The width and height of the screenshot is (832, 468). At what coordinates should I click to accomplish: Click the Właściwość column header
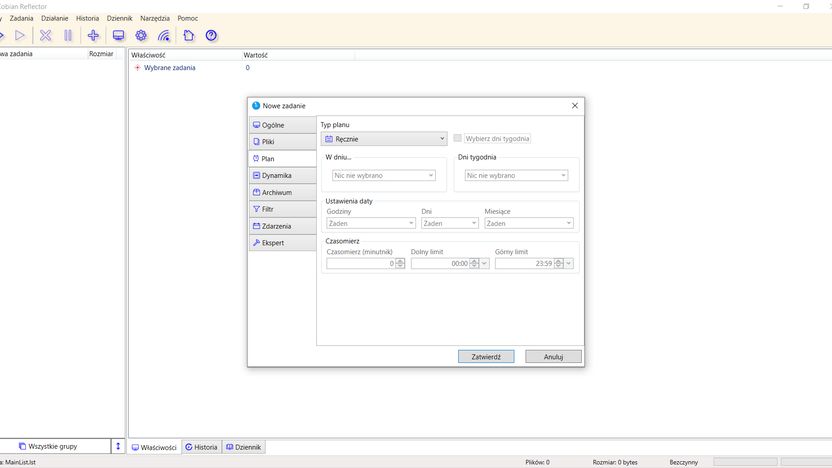click(x=149, y=55)
